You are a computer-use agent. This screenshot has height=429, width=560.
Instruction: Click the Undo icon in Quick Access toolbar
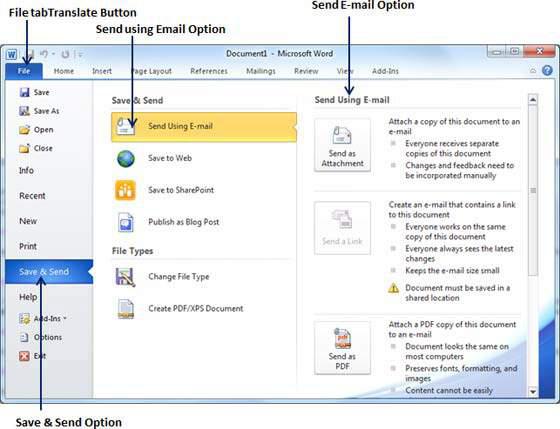tap(44, 54)
